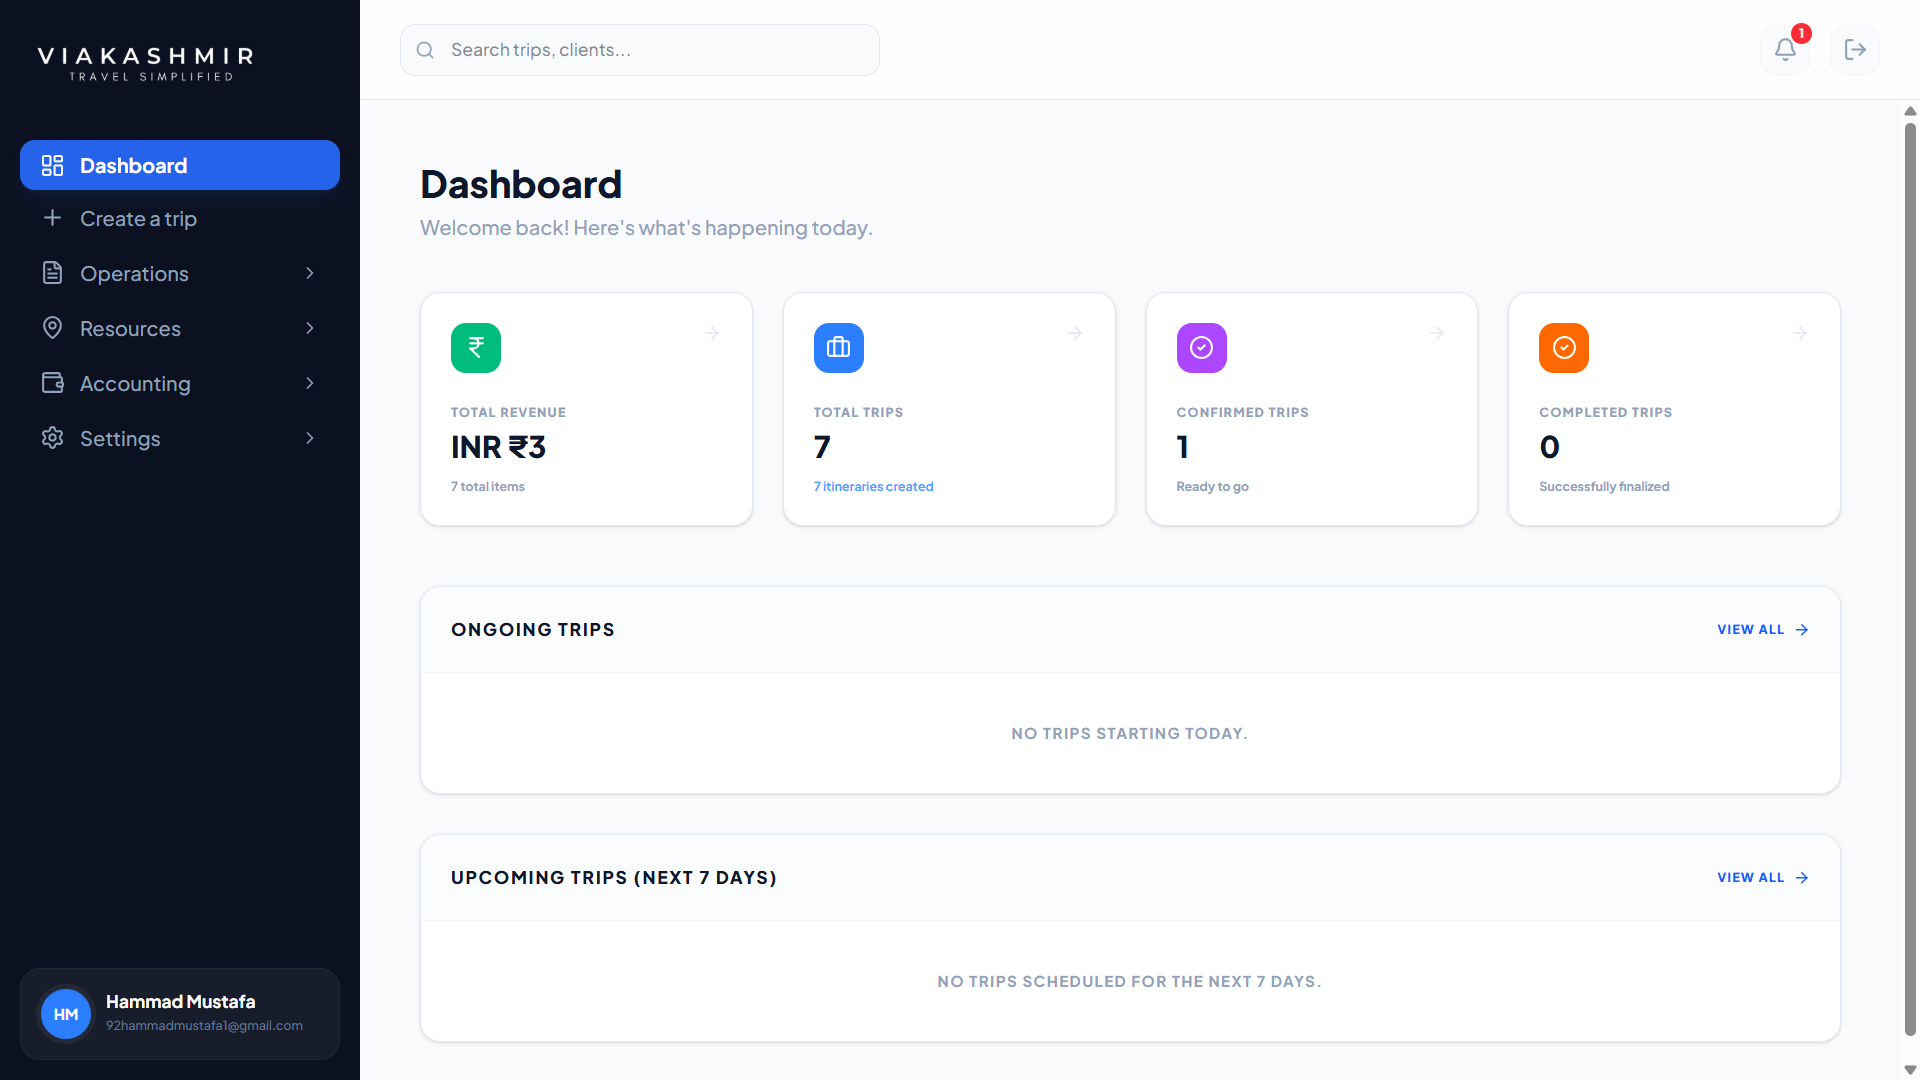1920x1080 pixels.
Task: Click the Accounting wallet icon
Action: click(52, 383)
